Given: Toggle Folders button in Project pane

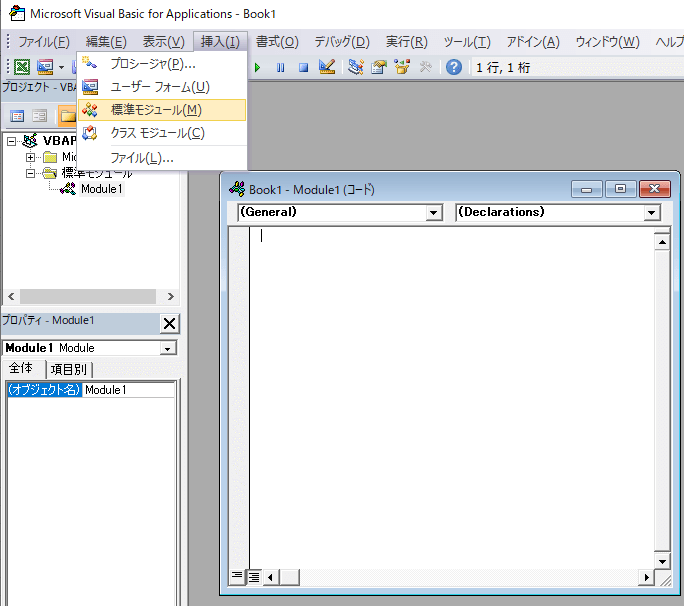Looking at the screenshot, I should point(66,116).
